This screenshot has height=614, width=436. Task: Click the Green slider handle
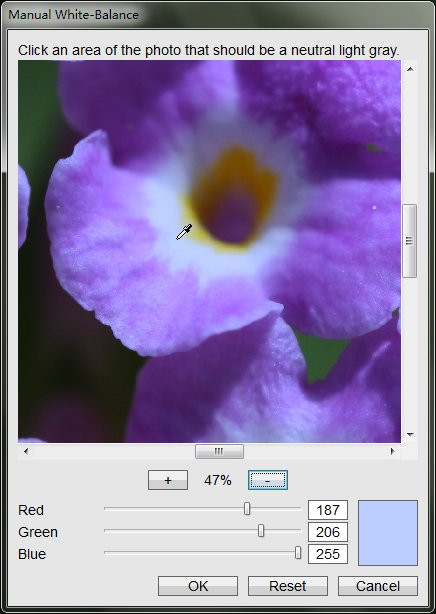pyautogui.click(x=261, y=531)
